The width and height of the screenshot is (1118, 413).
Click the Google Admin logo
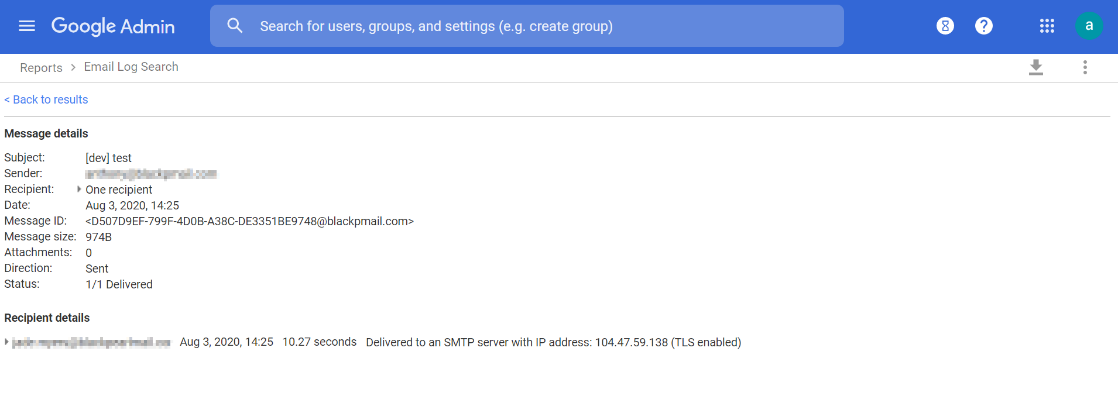click(x=113, y=26)
